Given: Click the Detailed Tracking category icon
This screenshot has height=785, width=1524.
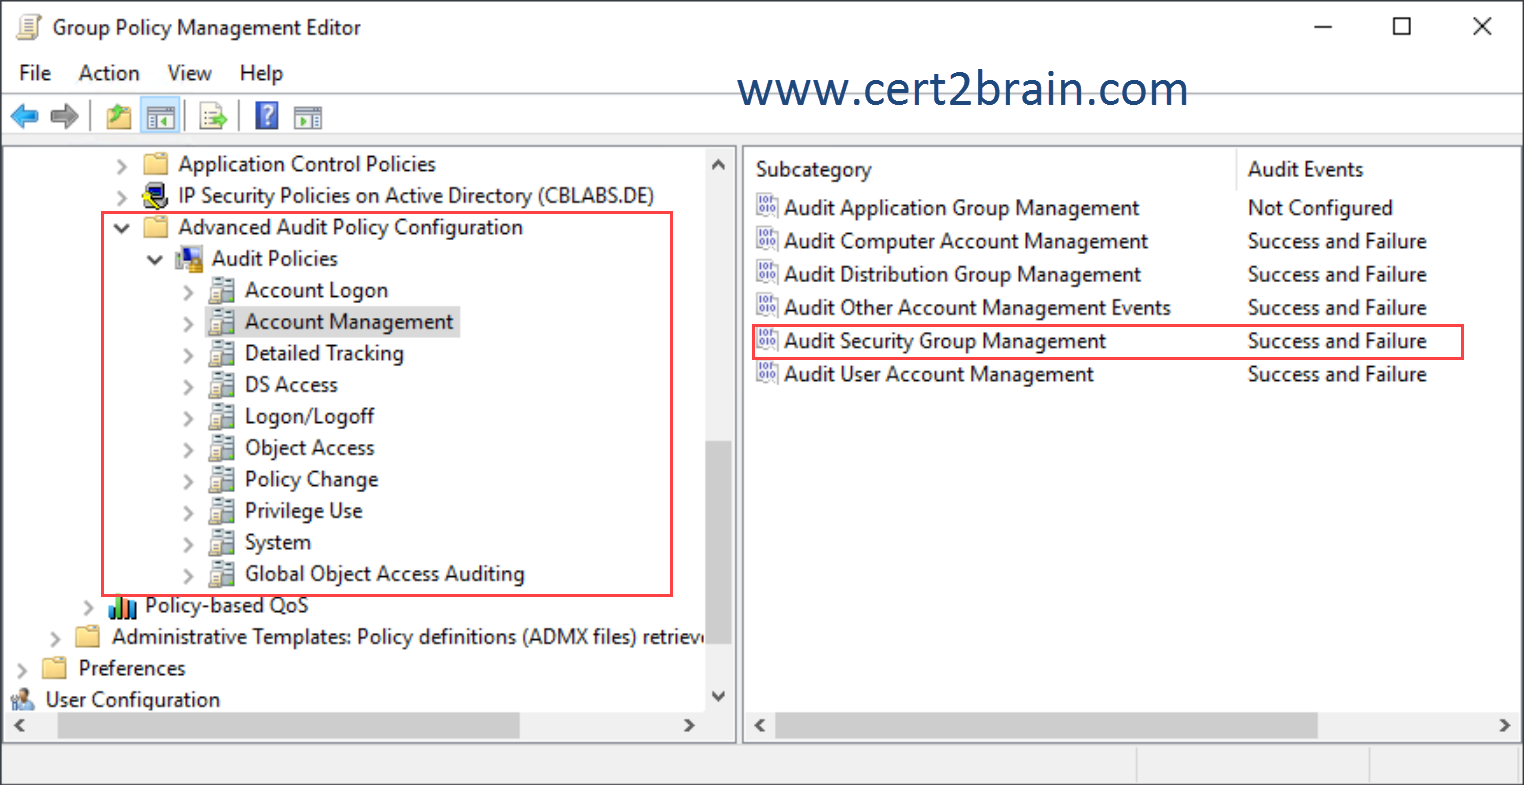Looking at the screenshot, I should pos(221,353).
